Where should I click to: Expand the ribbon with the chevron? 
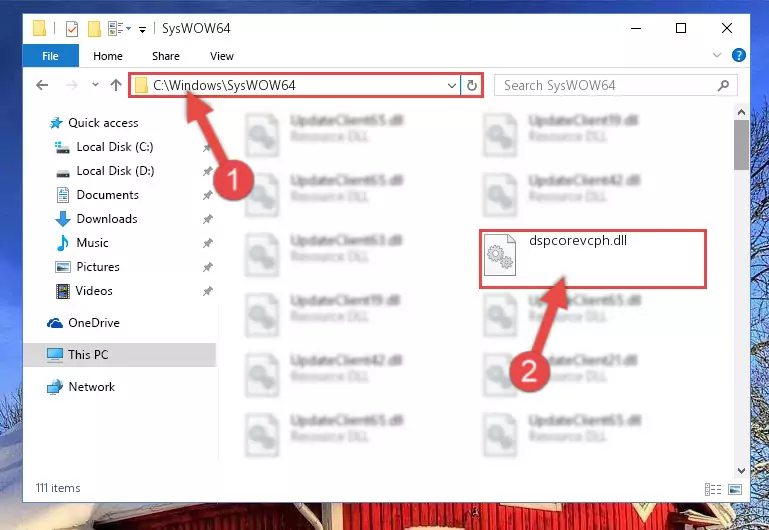point(717,55)
